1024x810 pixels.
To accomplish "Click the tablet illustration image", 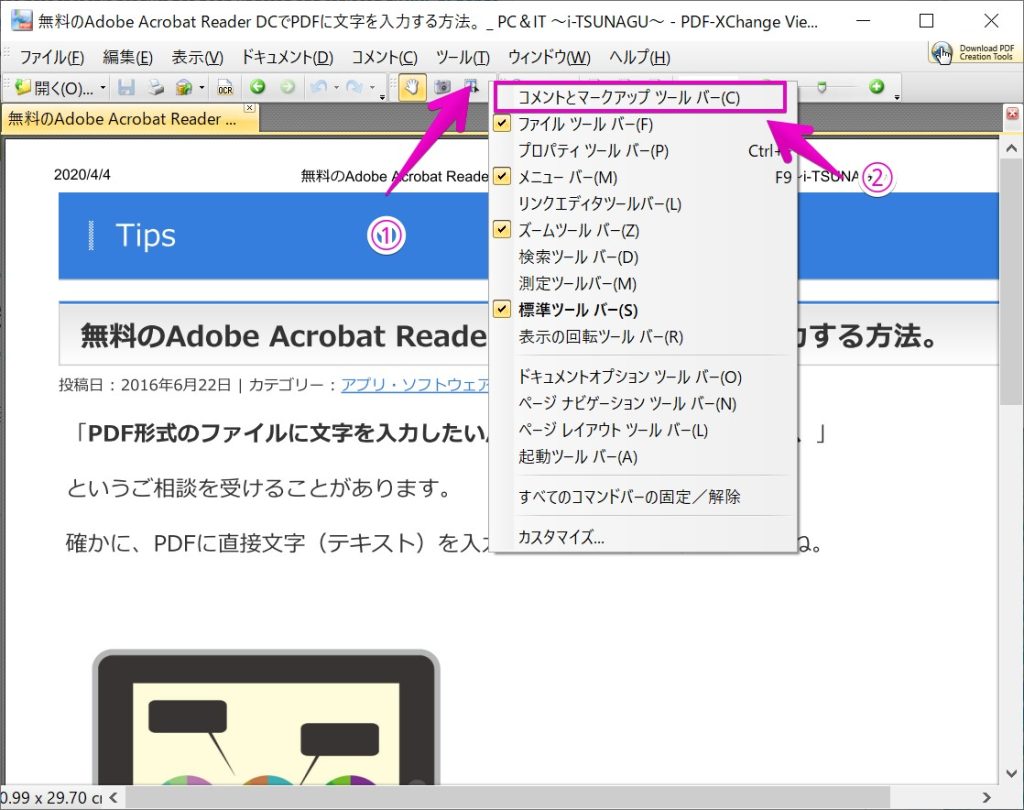I will pyautogui.click(x=266, y=717).
